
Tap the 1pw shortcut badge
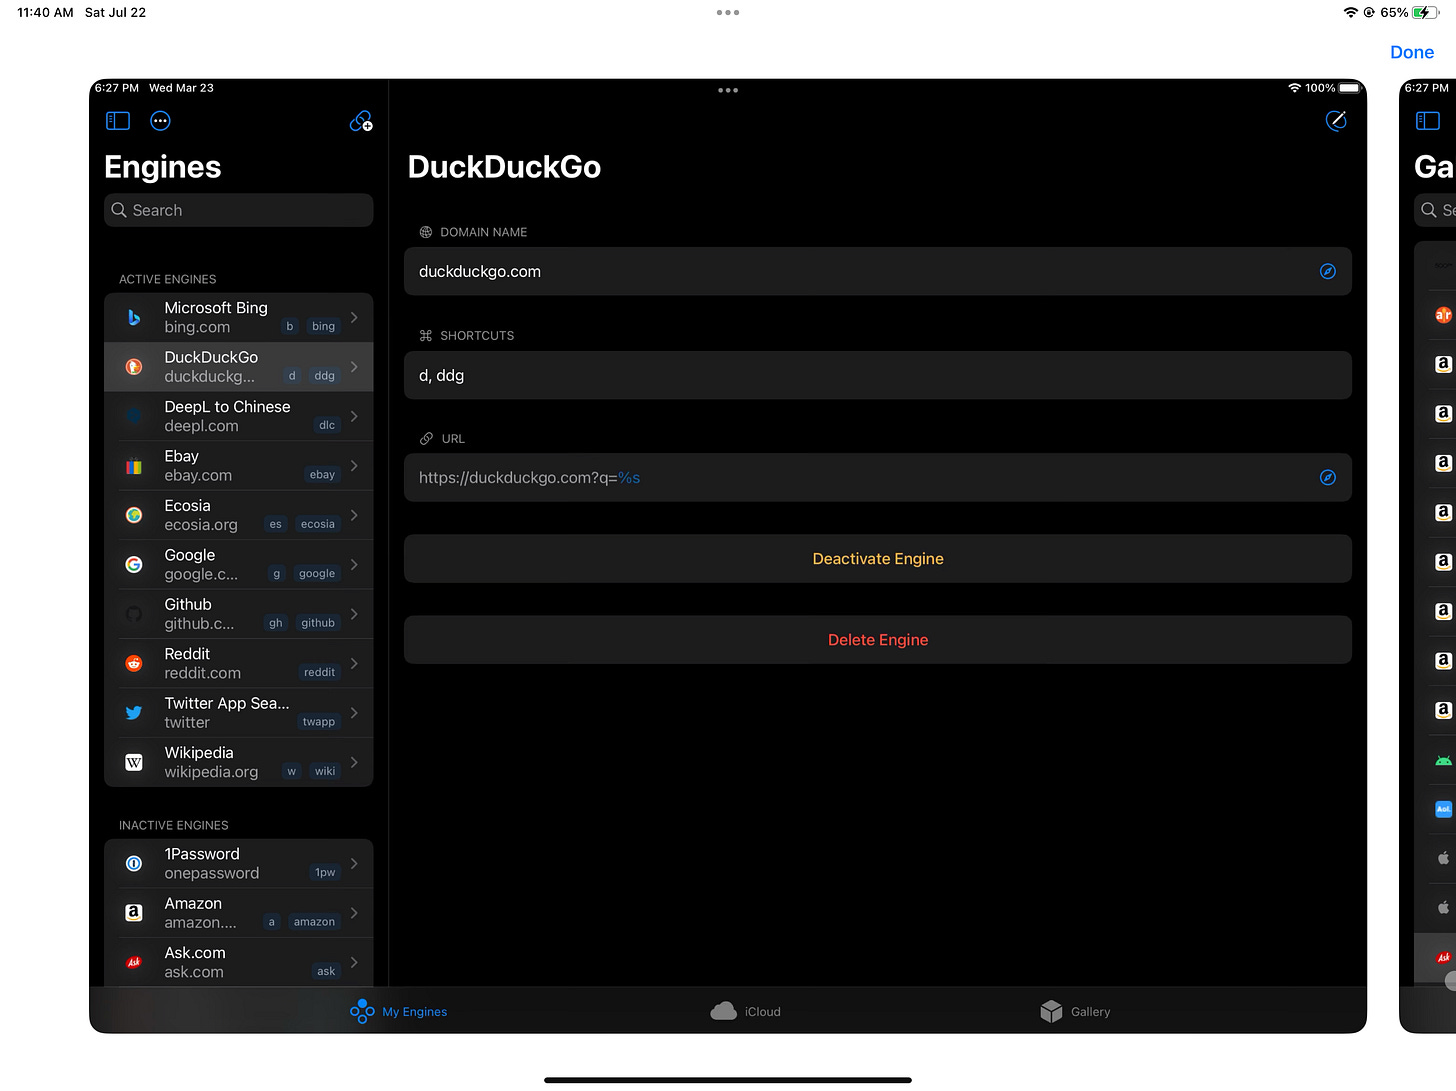[325, 872]
